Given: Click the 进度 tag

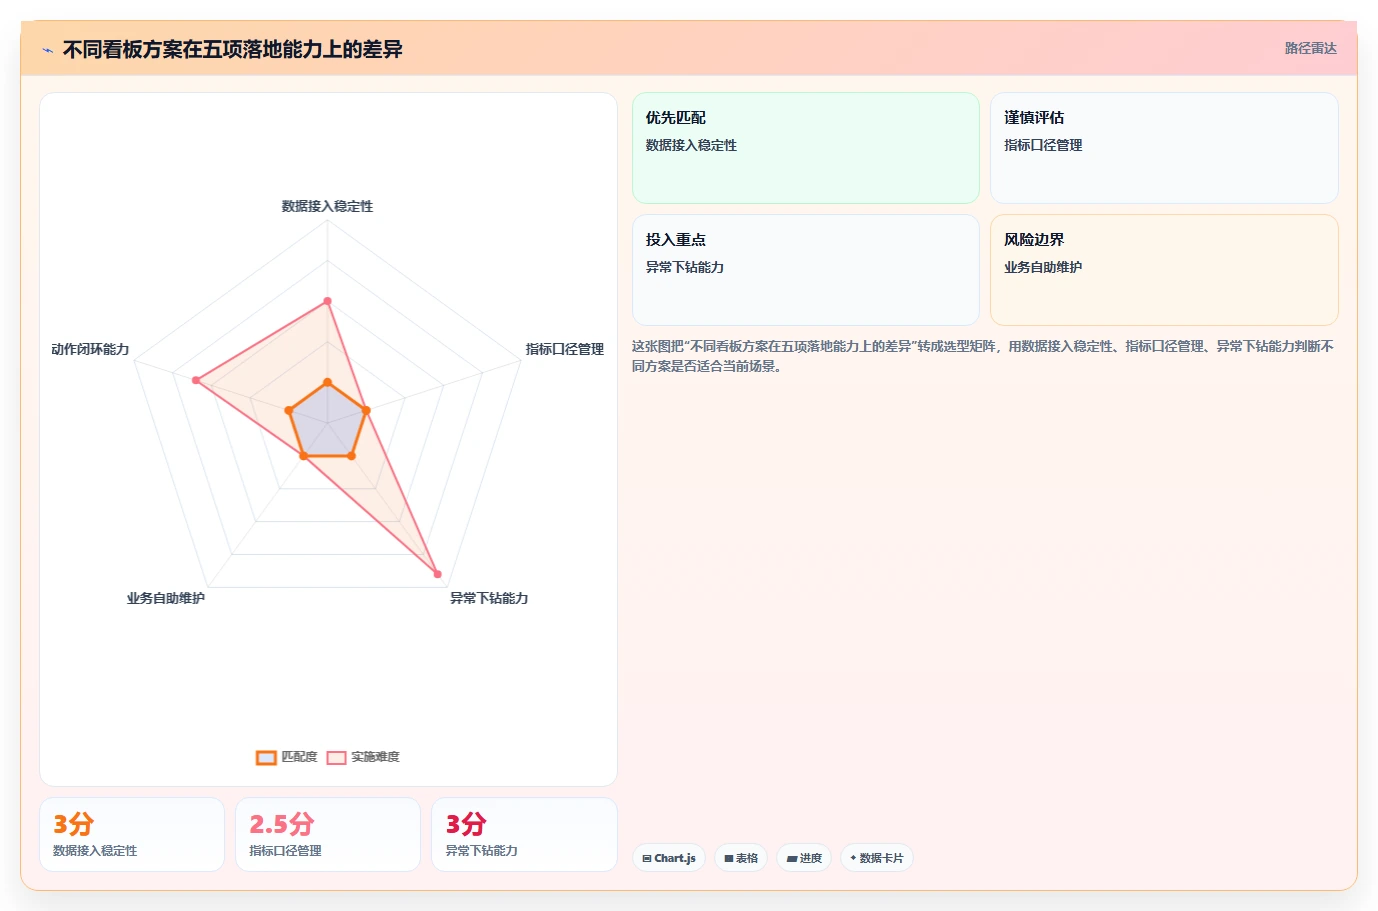Looking at the screenshot, I should coord(804,858).
